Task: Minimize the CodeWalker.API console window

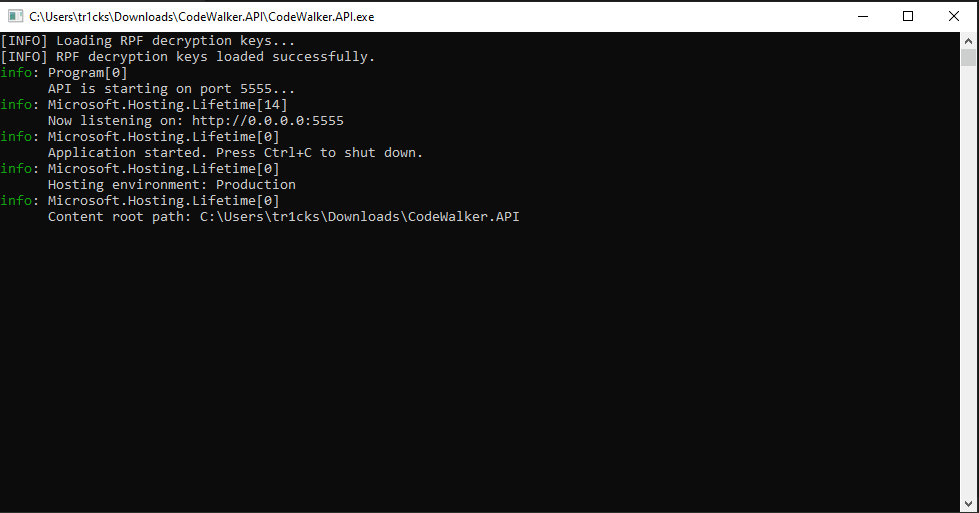Action: pyautogui.click(x=862, y=16)
